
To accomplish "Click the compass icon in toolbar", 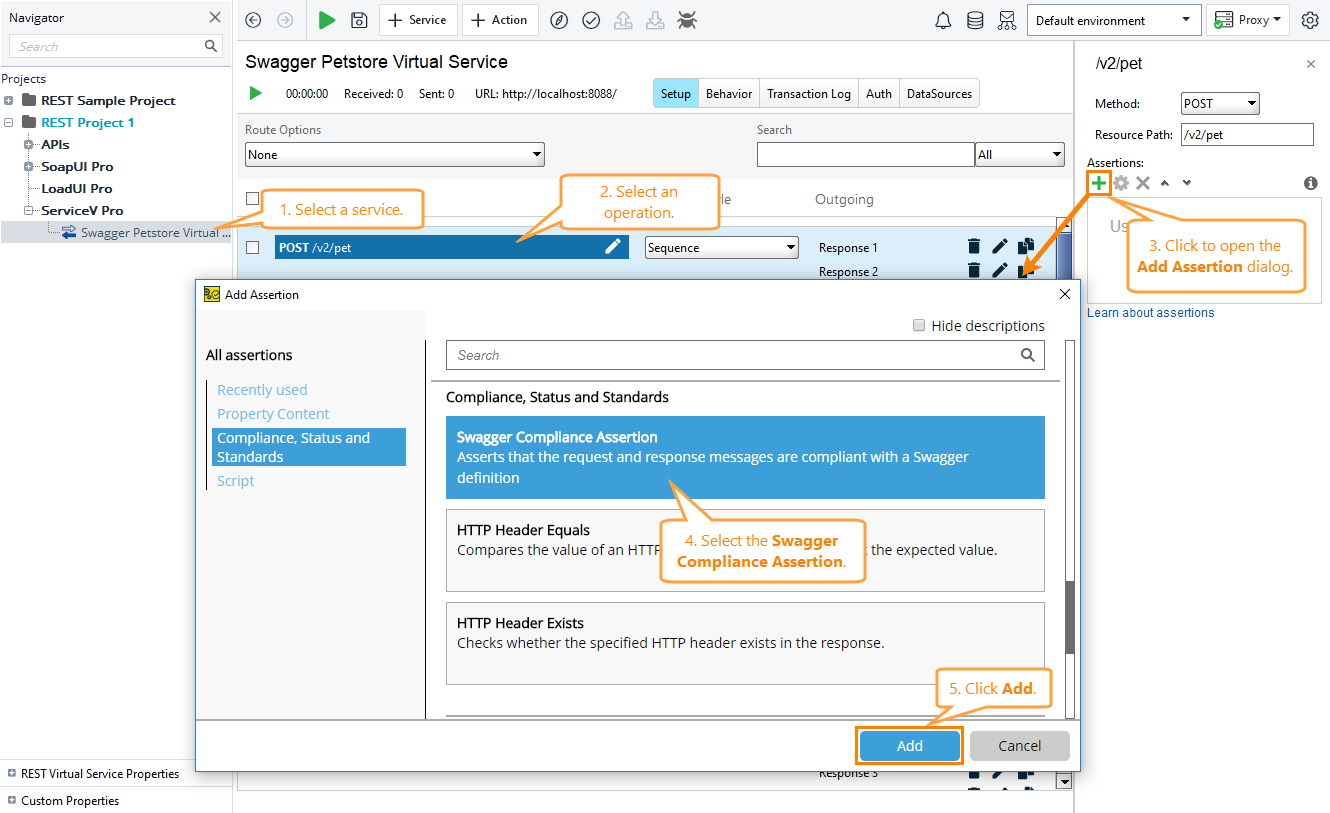I will pyautogui.click(x=560, y=20).
